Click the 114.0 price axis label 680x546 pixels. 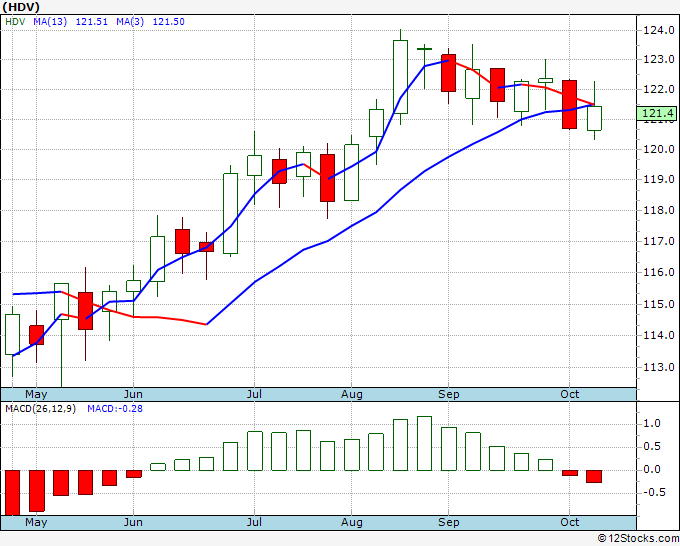[x=659, y=335]
